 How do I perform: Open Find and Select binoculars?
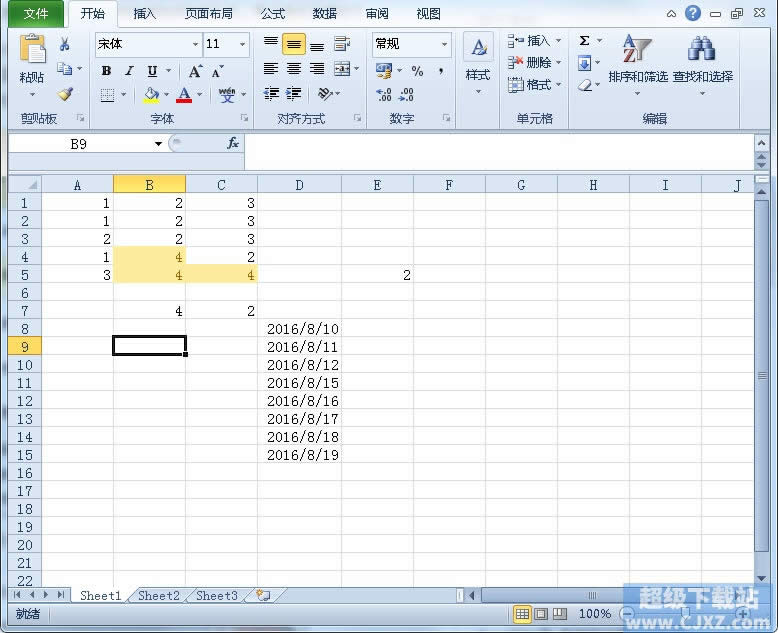point(701,49)
